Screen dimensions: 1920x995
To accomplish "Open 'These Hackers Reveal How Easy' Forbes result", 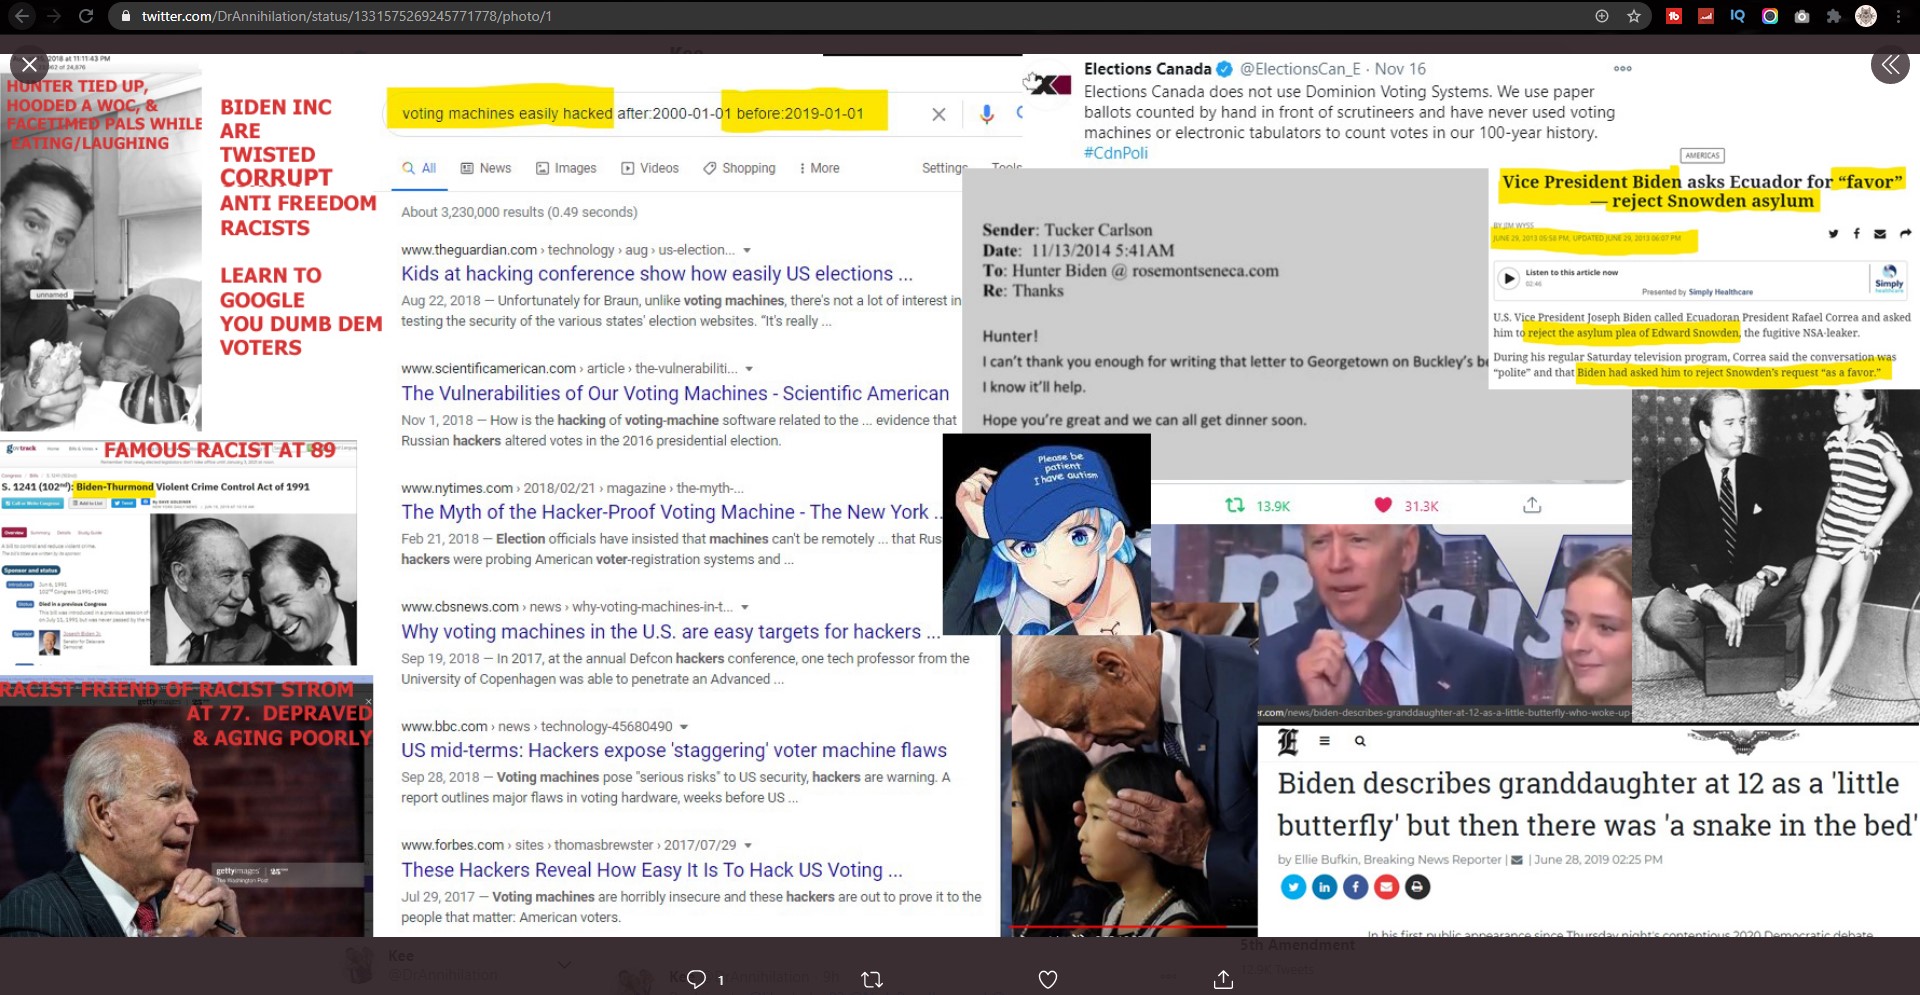I will click(652, 870).
